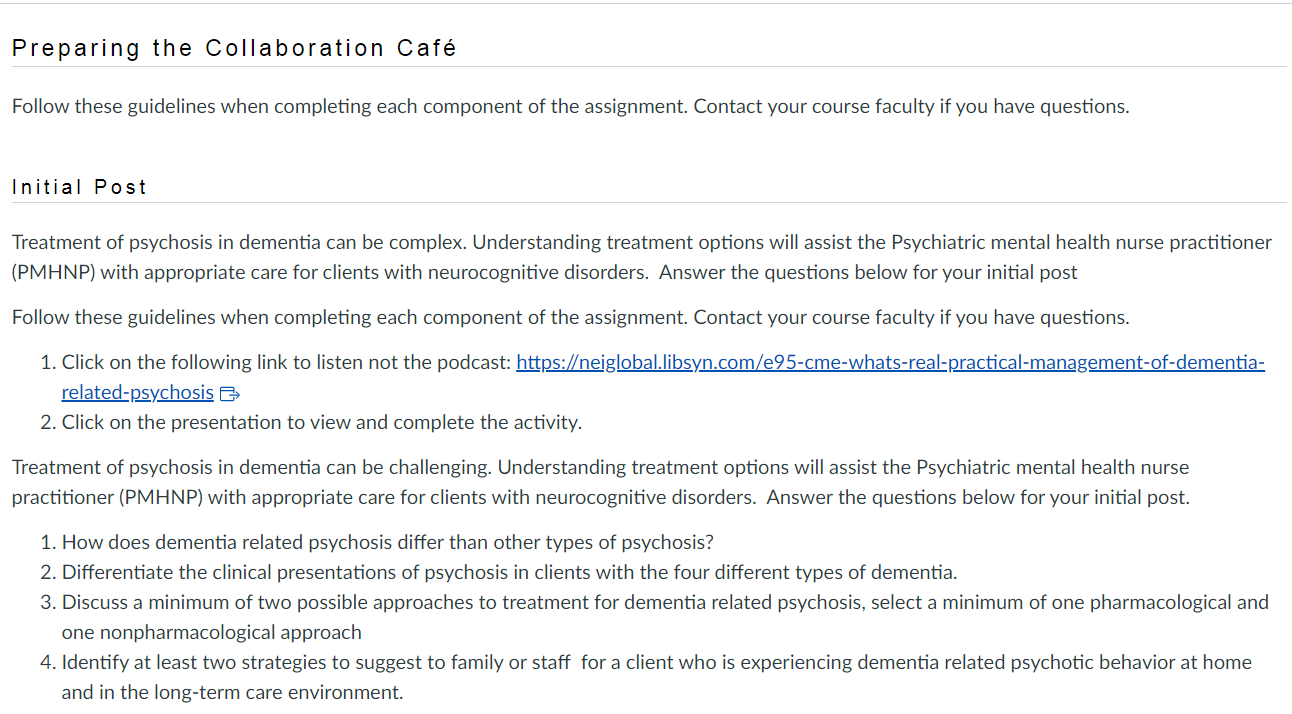Click question "How does dementia related psychosis differ"
This screenshot has width=1292, height=714.
[387, 542]
